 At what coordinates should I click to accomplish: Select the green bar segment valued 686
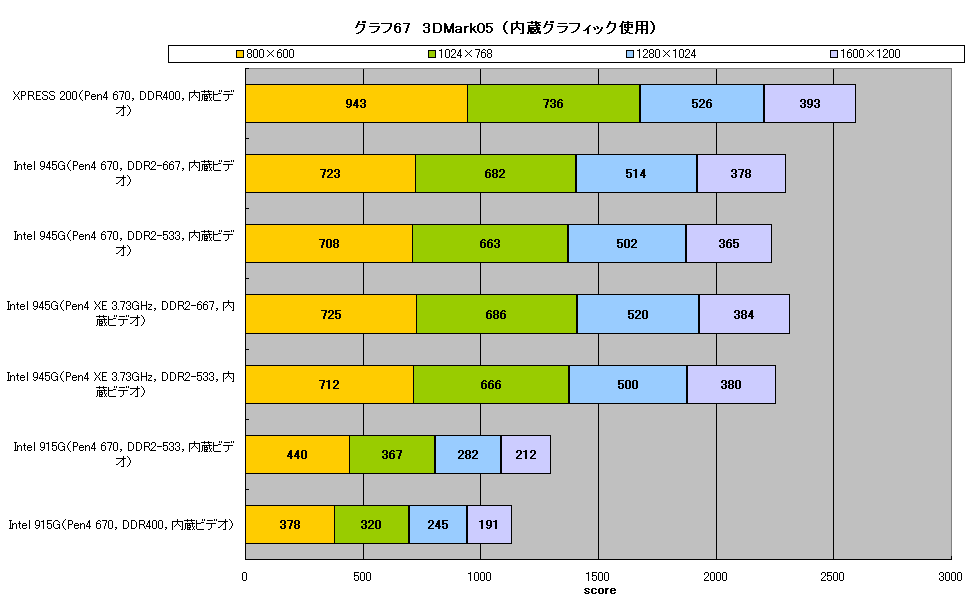(x=497, y=314)
